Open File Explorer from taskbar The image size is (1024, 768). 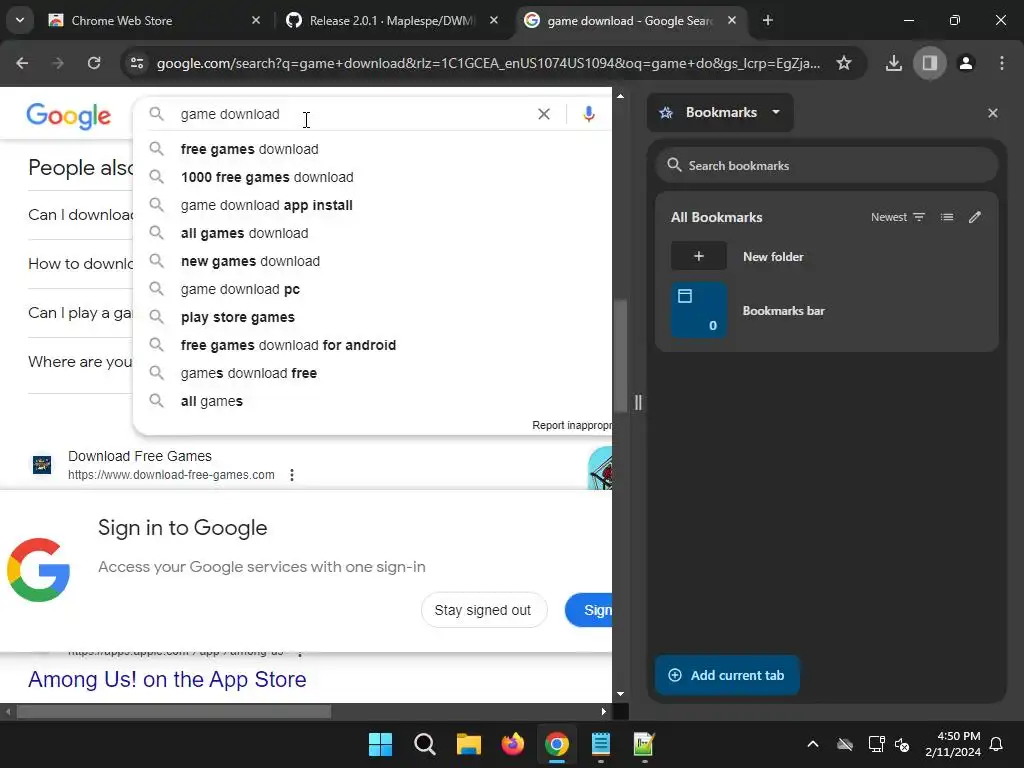point(468,744)
